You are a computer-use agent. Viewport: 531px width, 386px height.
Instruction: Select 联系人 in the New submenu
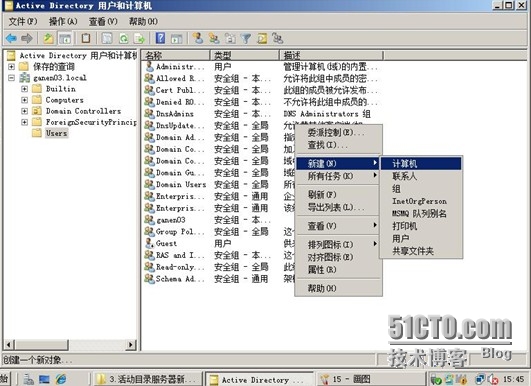click(x=421, y=176)
